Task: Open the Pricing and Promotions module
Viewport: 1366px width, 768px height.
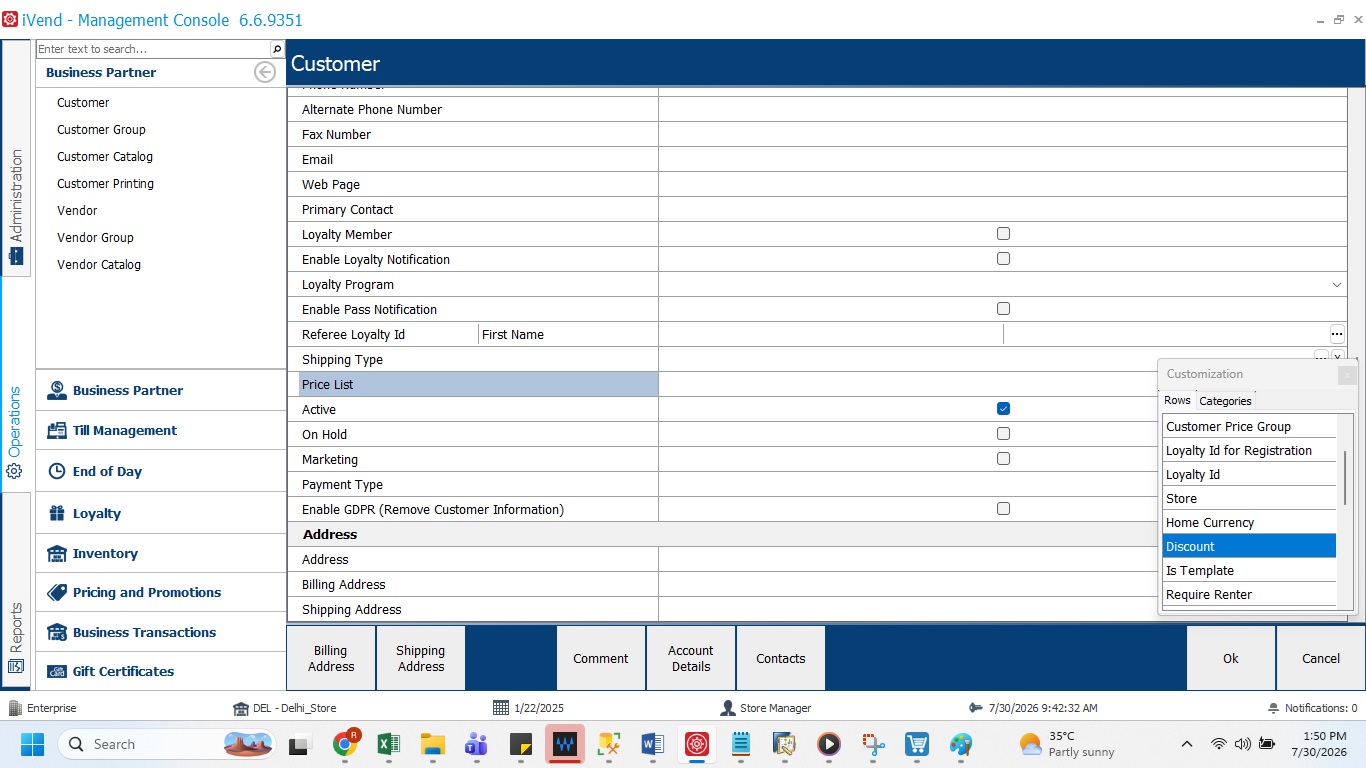Action: click(x=161, y=592)
